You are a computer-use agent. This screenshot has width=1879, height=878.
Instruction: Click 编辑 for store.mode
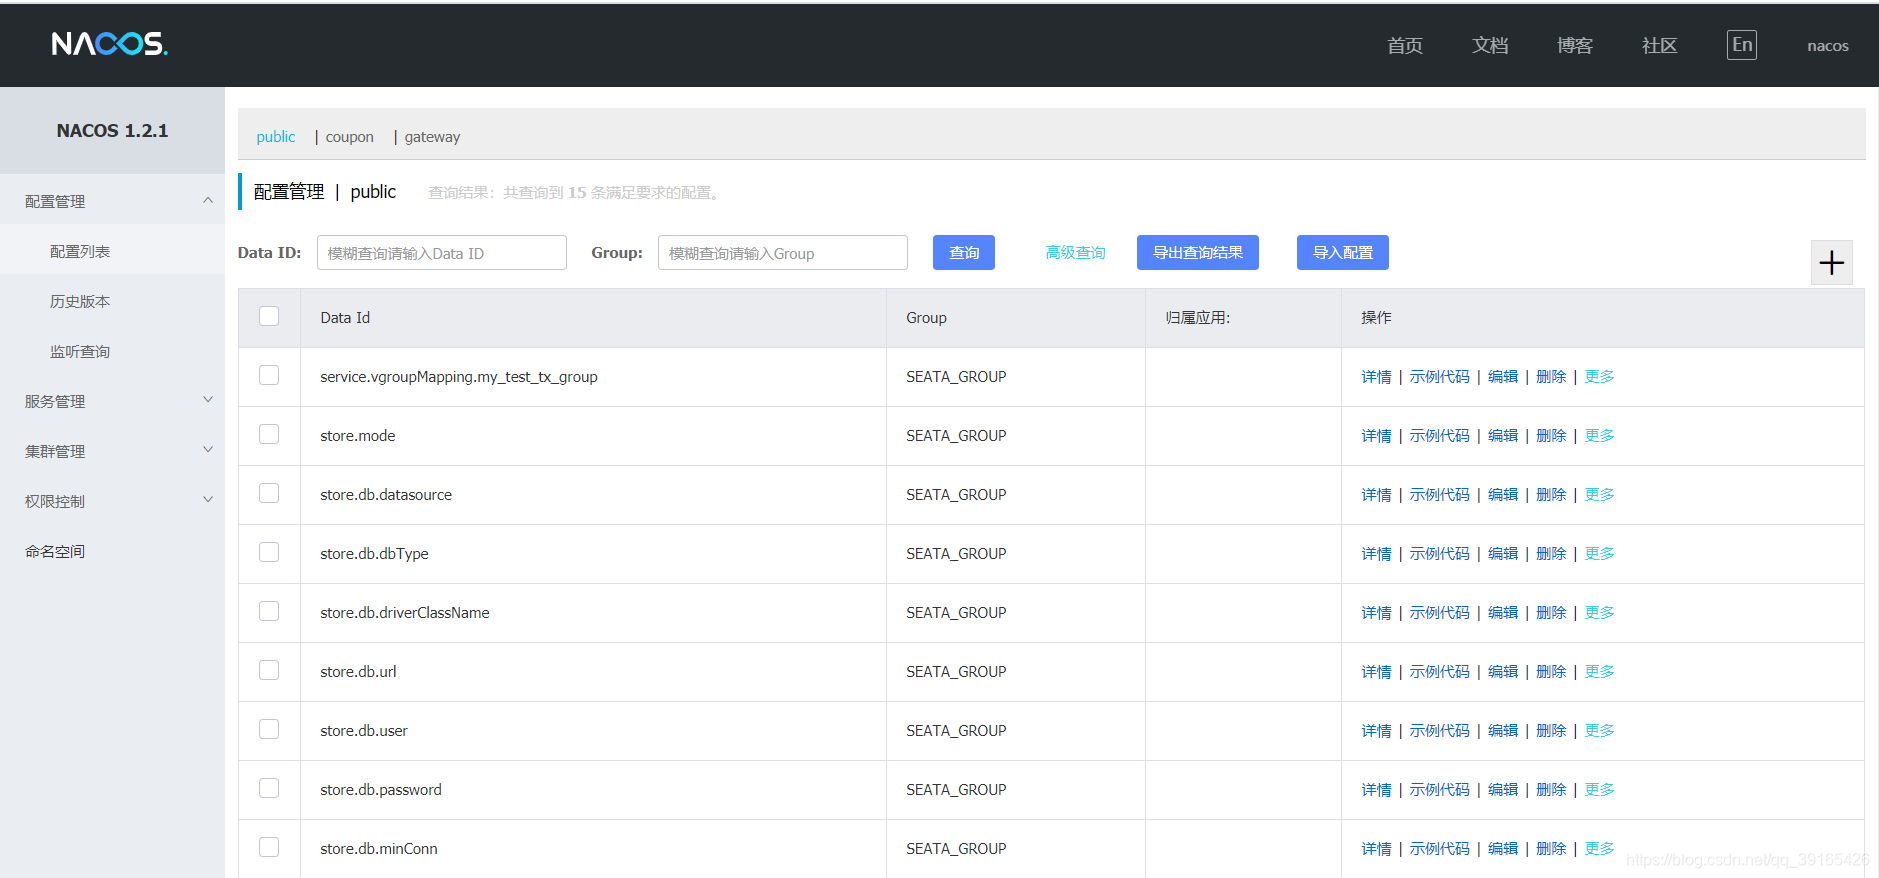pos(1503,436)
